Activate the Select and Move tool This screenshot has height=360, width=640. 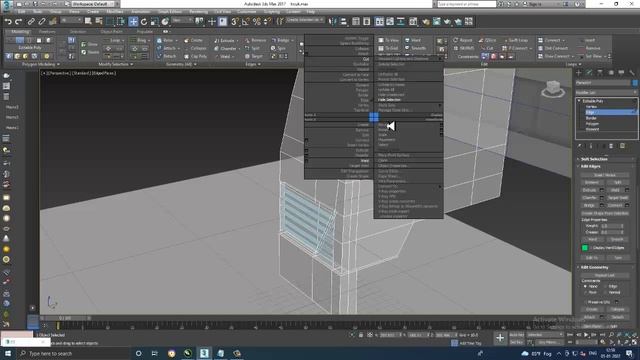point(133,21)
